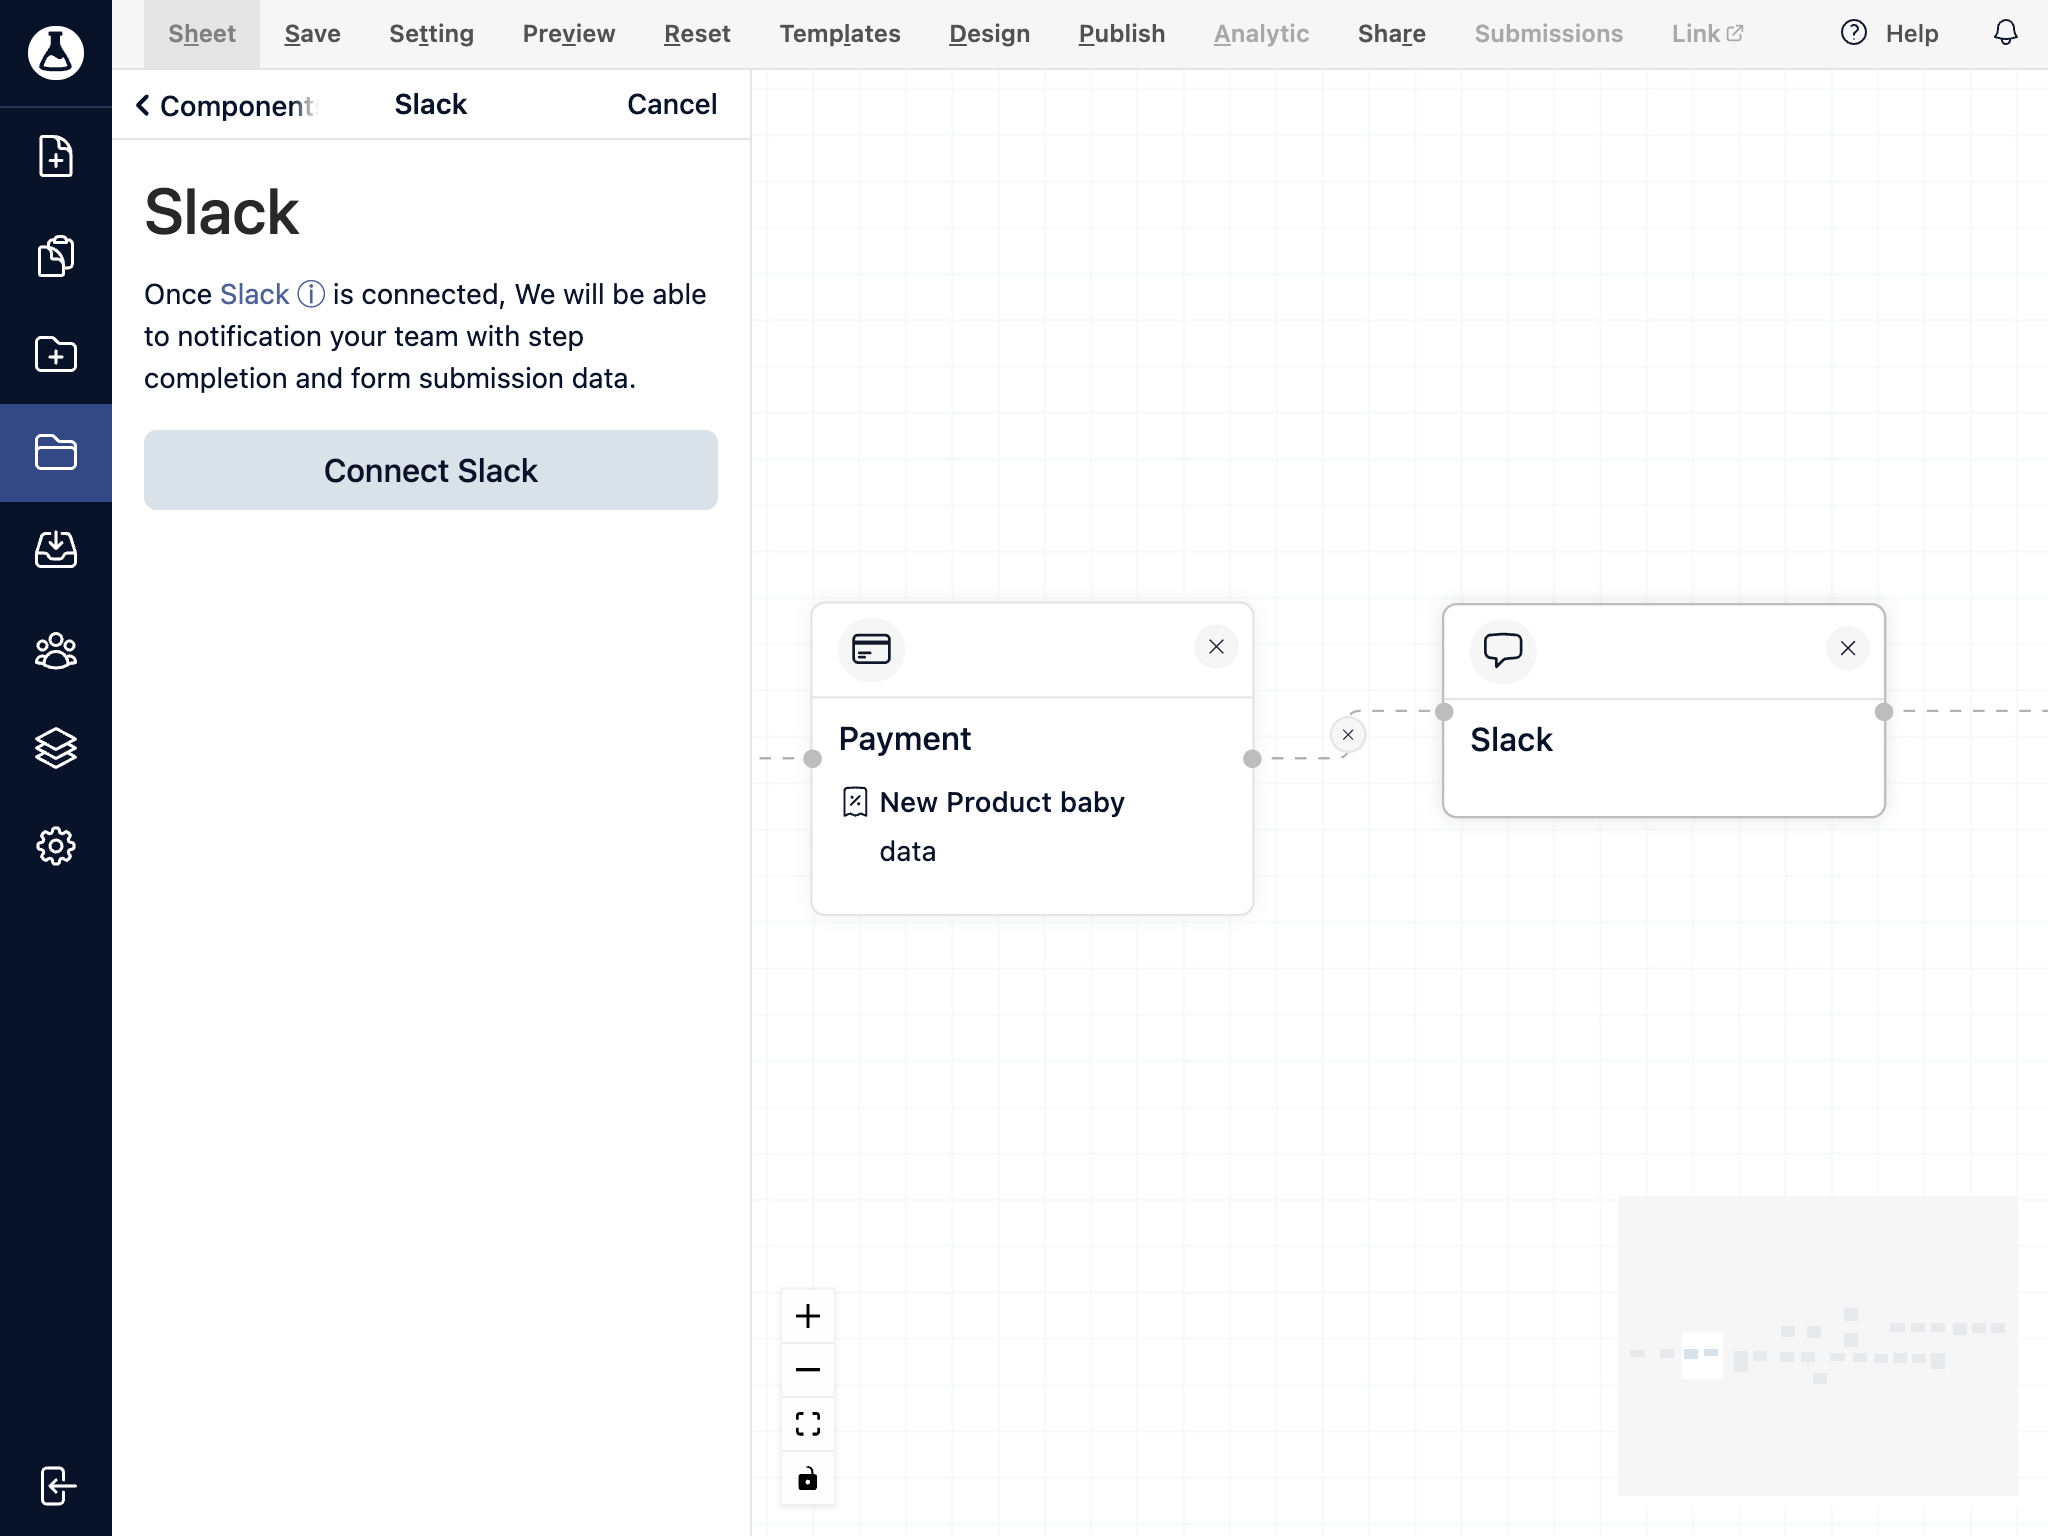Click the add folder sidebar icon

[x=56, y=354]
